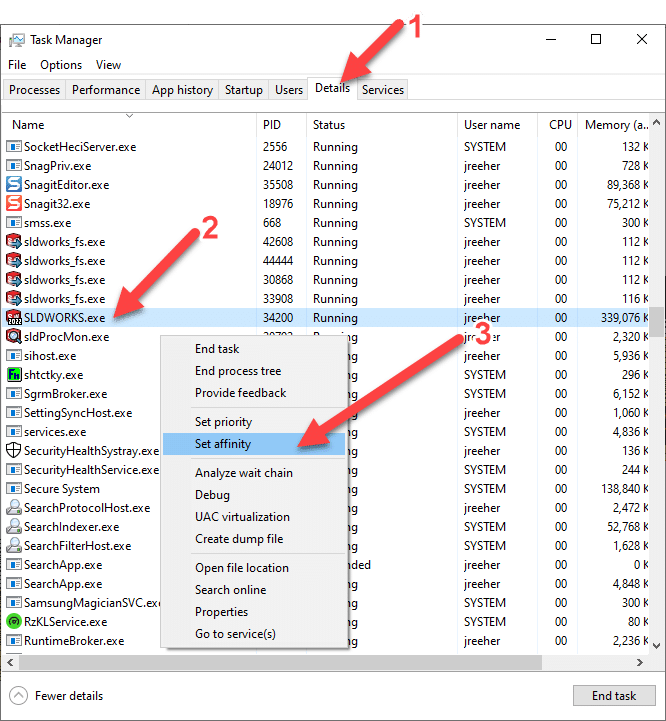Select the services.exe process row

tap(326, 431)
